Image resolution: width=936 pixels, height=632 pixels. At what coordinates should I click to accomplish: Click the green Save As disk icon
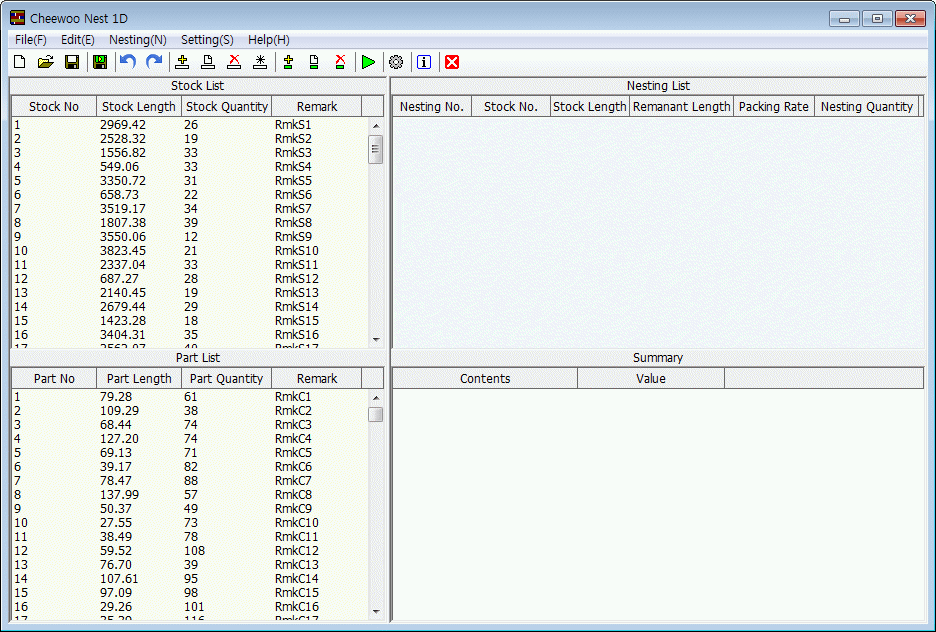pos(100,62)
